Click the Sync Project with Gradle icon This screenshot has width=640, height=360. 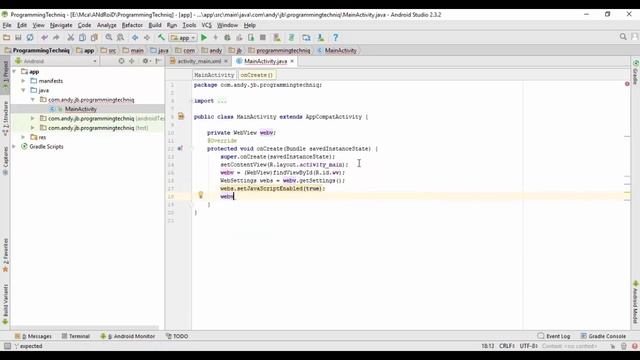tap(291, 38)
